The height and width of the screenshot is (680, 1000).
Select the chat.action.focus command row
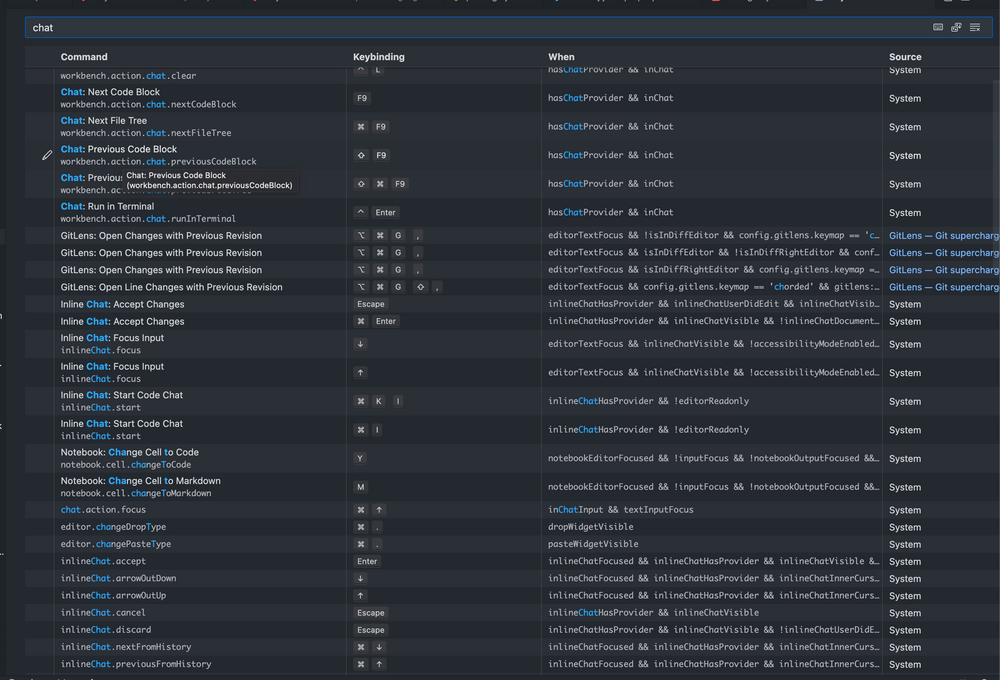pos(200,509)
